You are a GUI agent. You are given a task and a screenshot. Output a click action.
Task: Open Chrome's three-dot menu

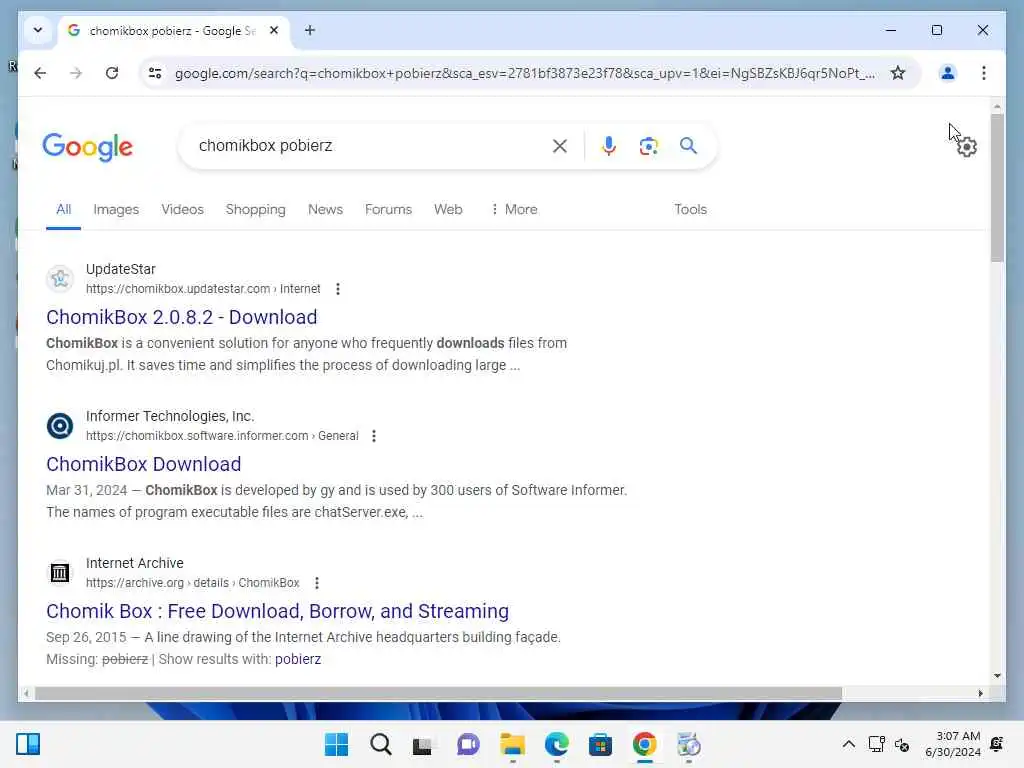coord(984,73)
